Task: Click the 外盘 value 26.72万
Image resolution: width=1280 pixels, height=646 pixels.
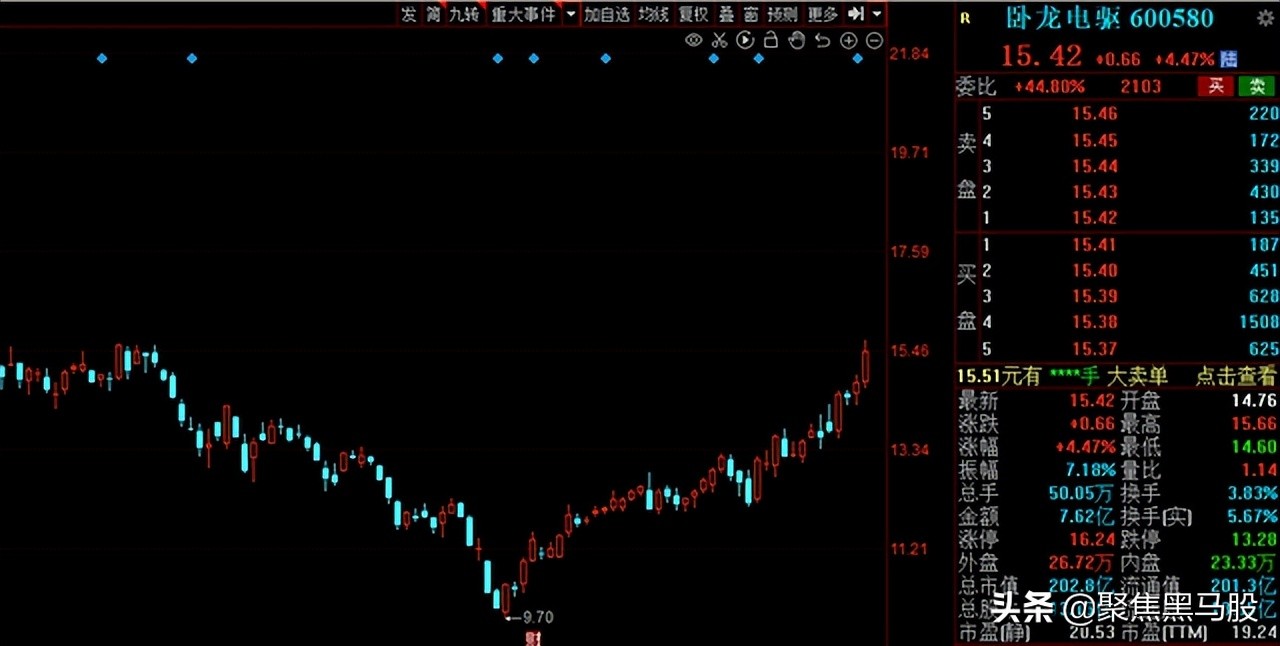Action: [1082, 563]
